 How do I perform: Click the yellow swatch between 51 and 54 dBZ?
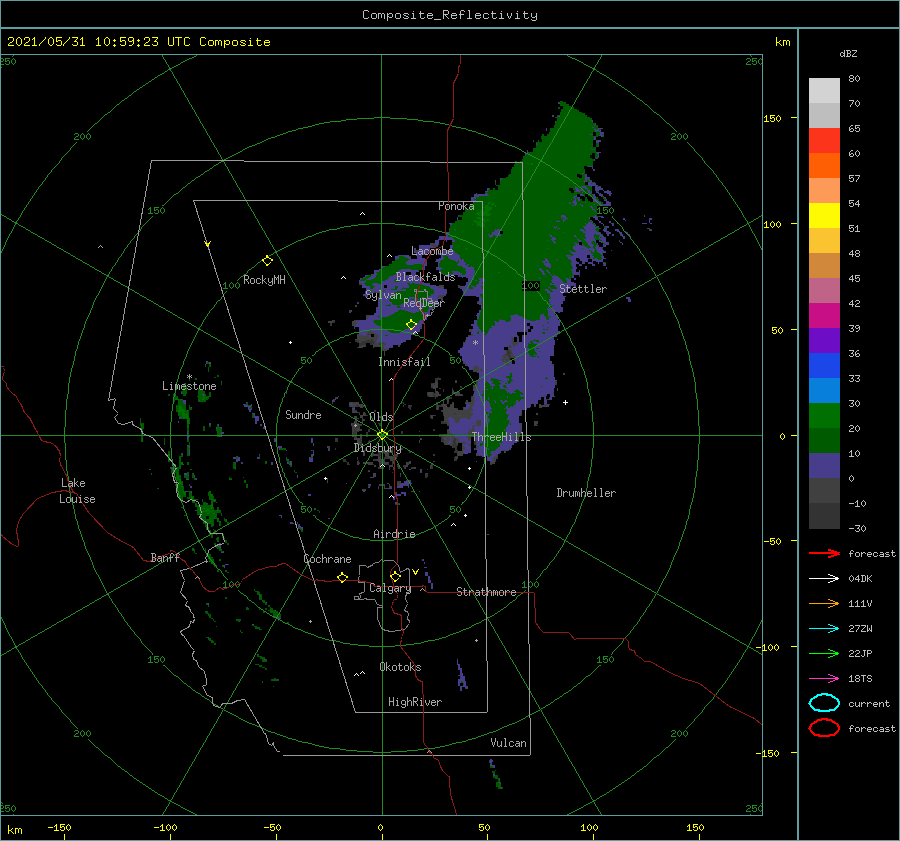click(x=824, y=216)
